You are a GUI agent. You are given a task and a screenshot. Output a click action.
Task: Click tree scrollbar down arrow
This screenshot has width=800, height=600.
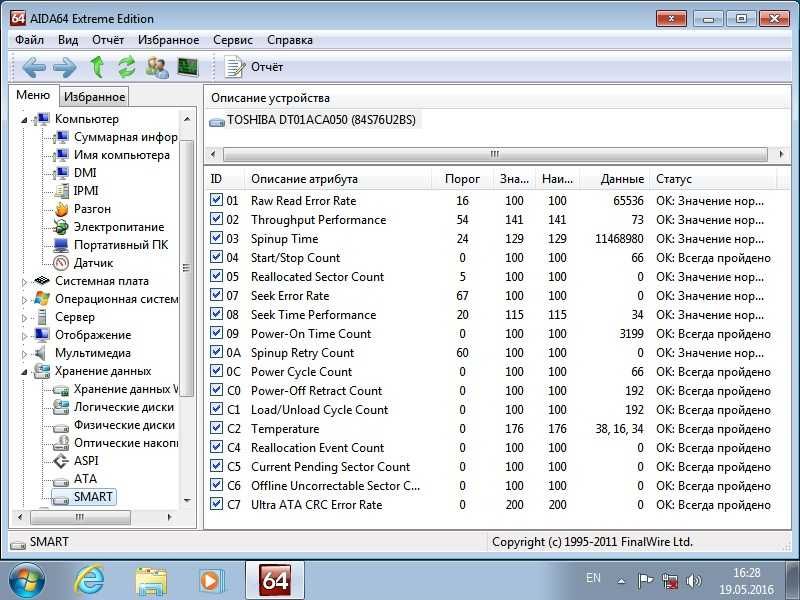(187, 501)
